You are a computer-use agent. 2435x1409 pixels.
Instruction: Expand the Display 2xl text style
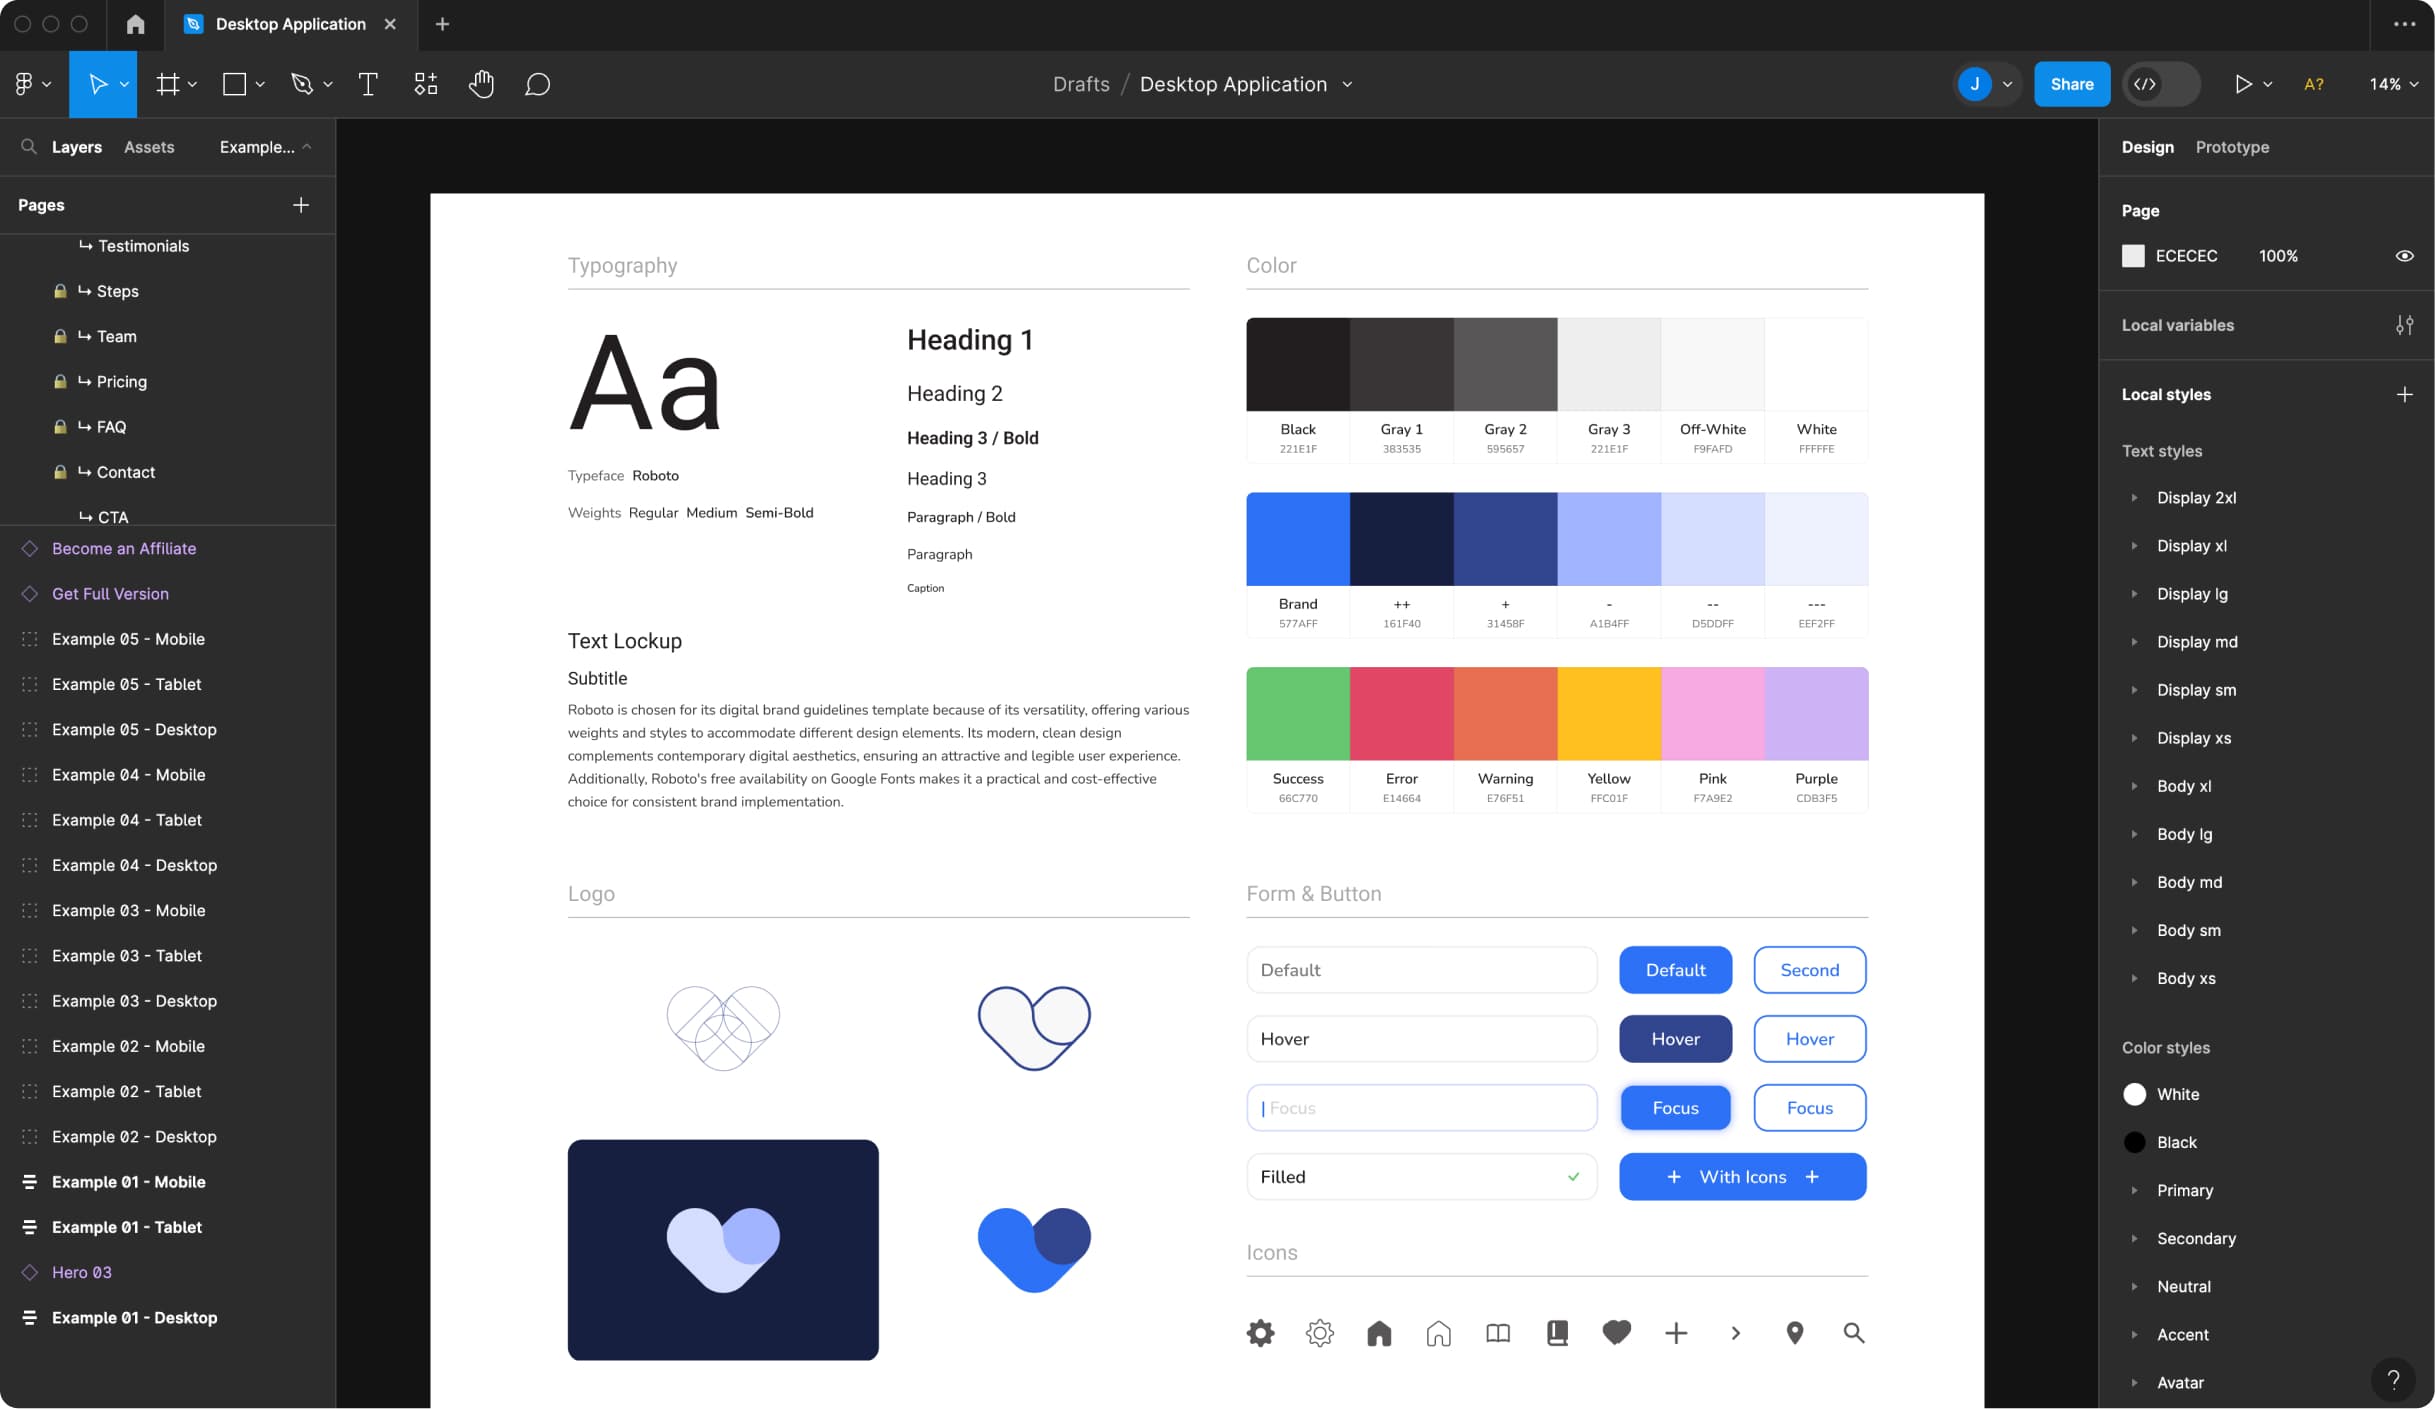pyautogui.click(x=2134, y=498)
